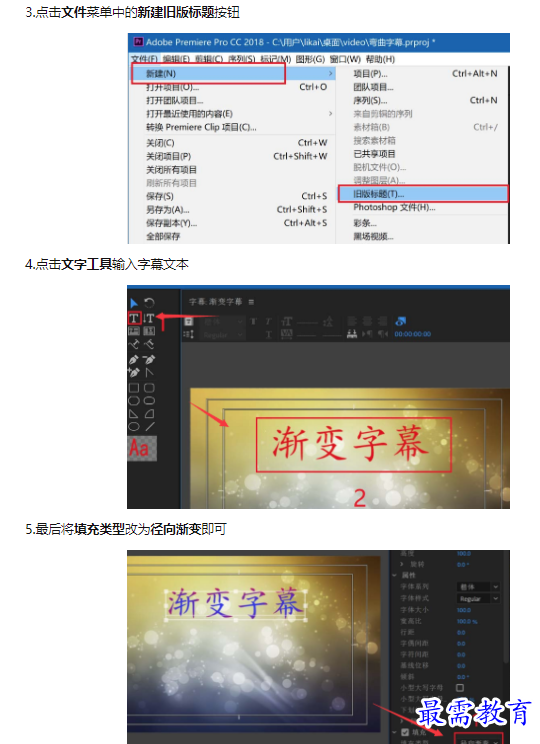Viewport: 540px width, 744px height.
Task: Open the 剪辑(C) menu
Action: [209, 59]
